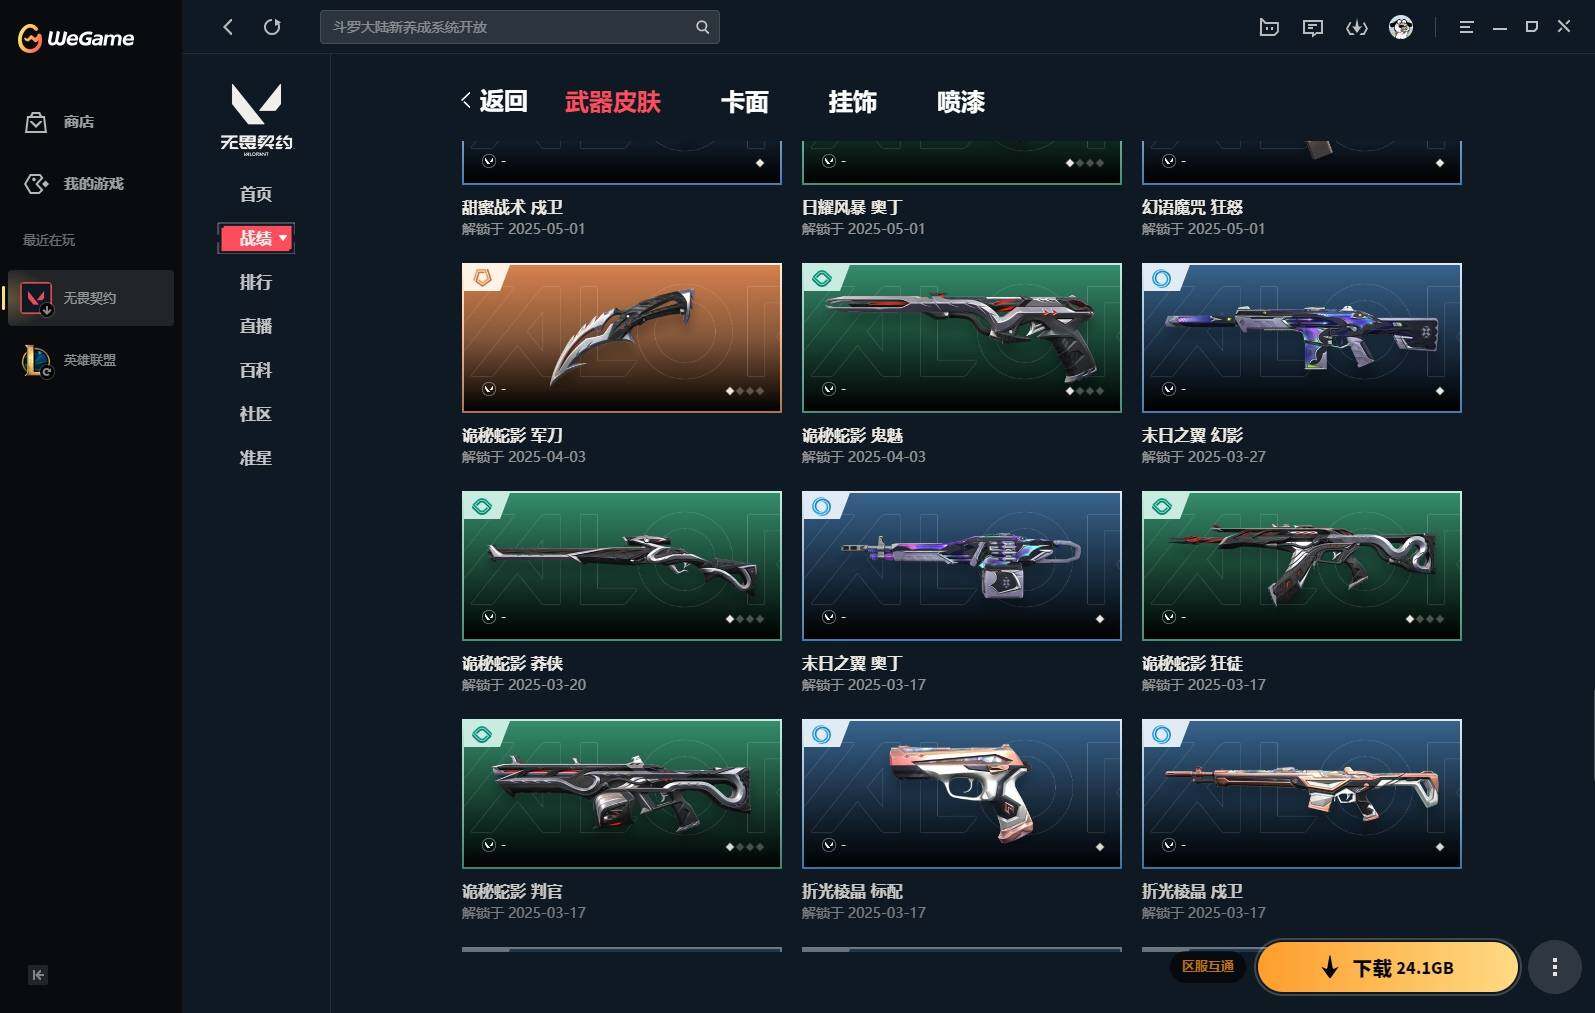The width and height of the screenshot is (1595, 1013).
Task: Focus the search field at the top
Action: tap(508, 27)
